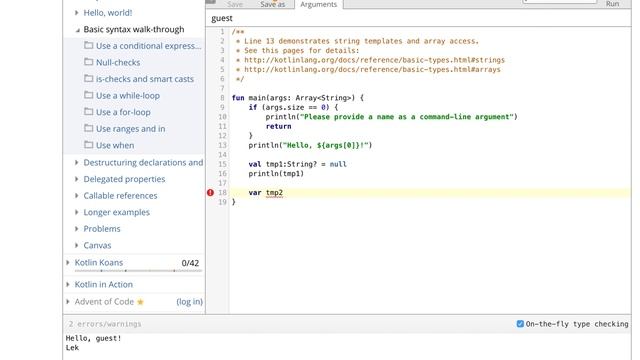Click the Save button

(x=235, y=4)
